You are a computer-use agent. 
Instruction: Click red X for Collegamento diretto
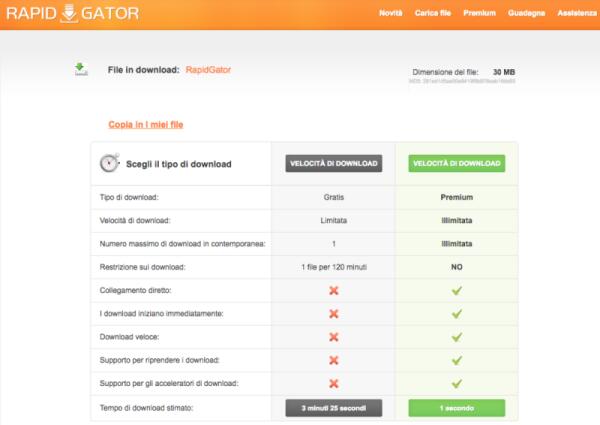[x=335, y=291]
